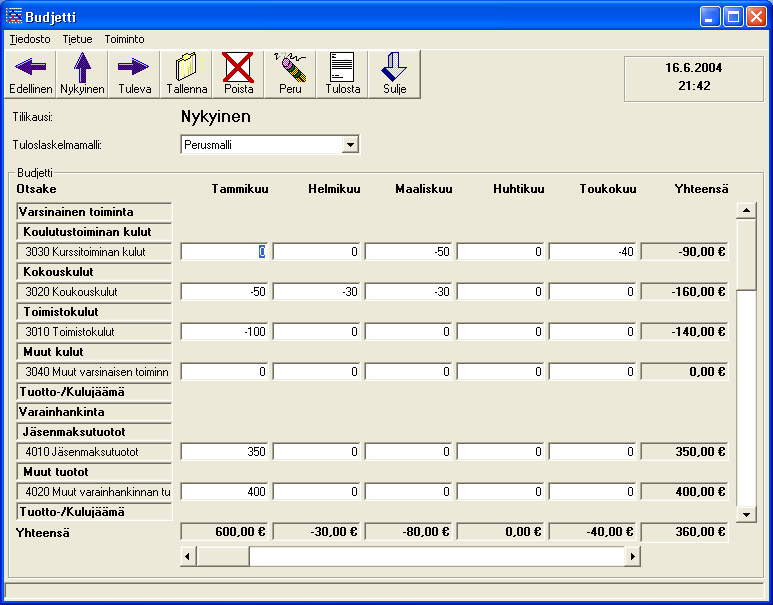Click Tammikuu field for 3020 Koukouskulut
Screen dimensions: 773x605
[x=224, y=292]
